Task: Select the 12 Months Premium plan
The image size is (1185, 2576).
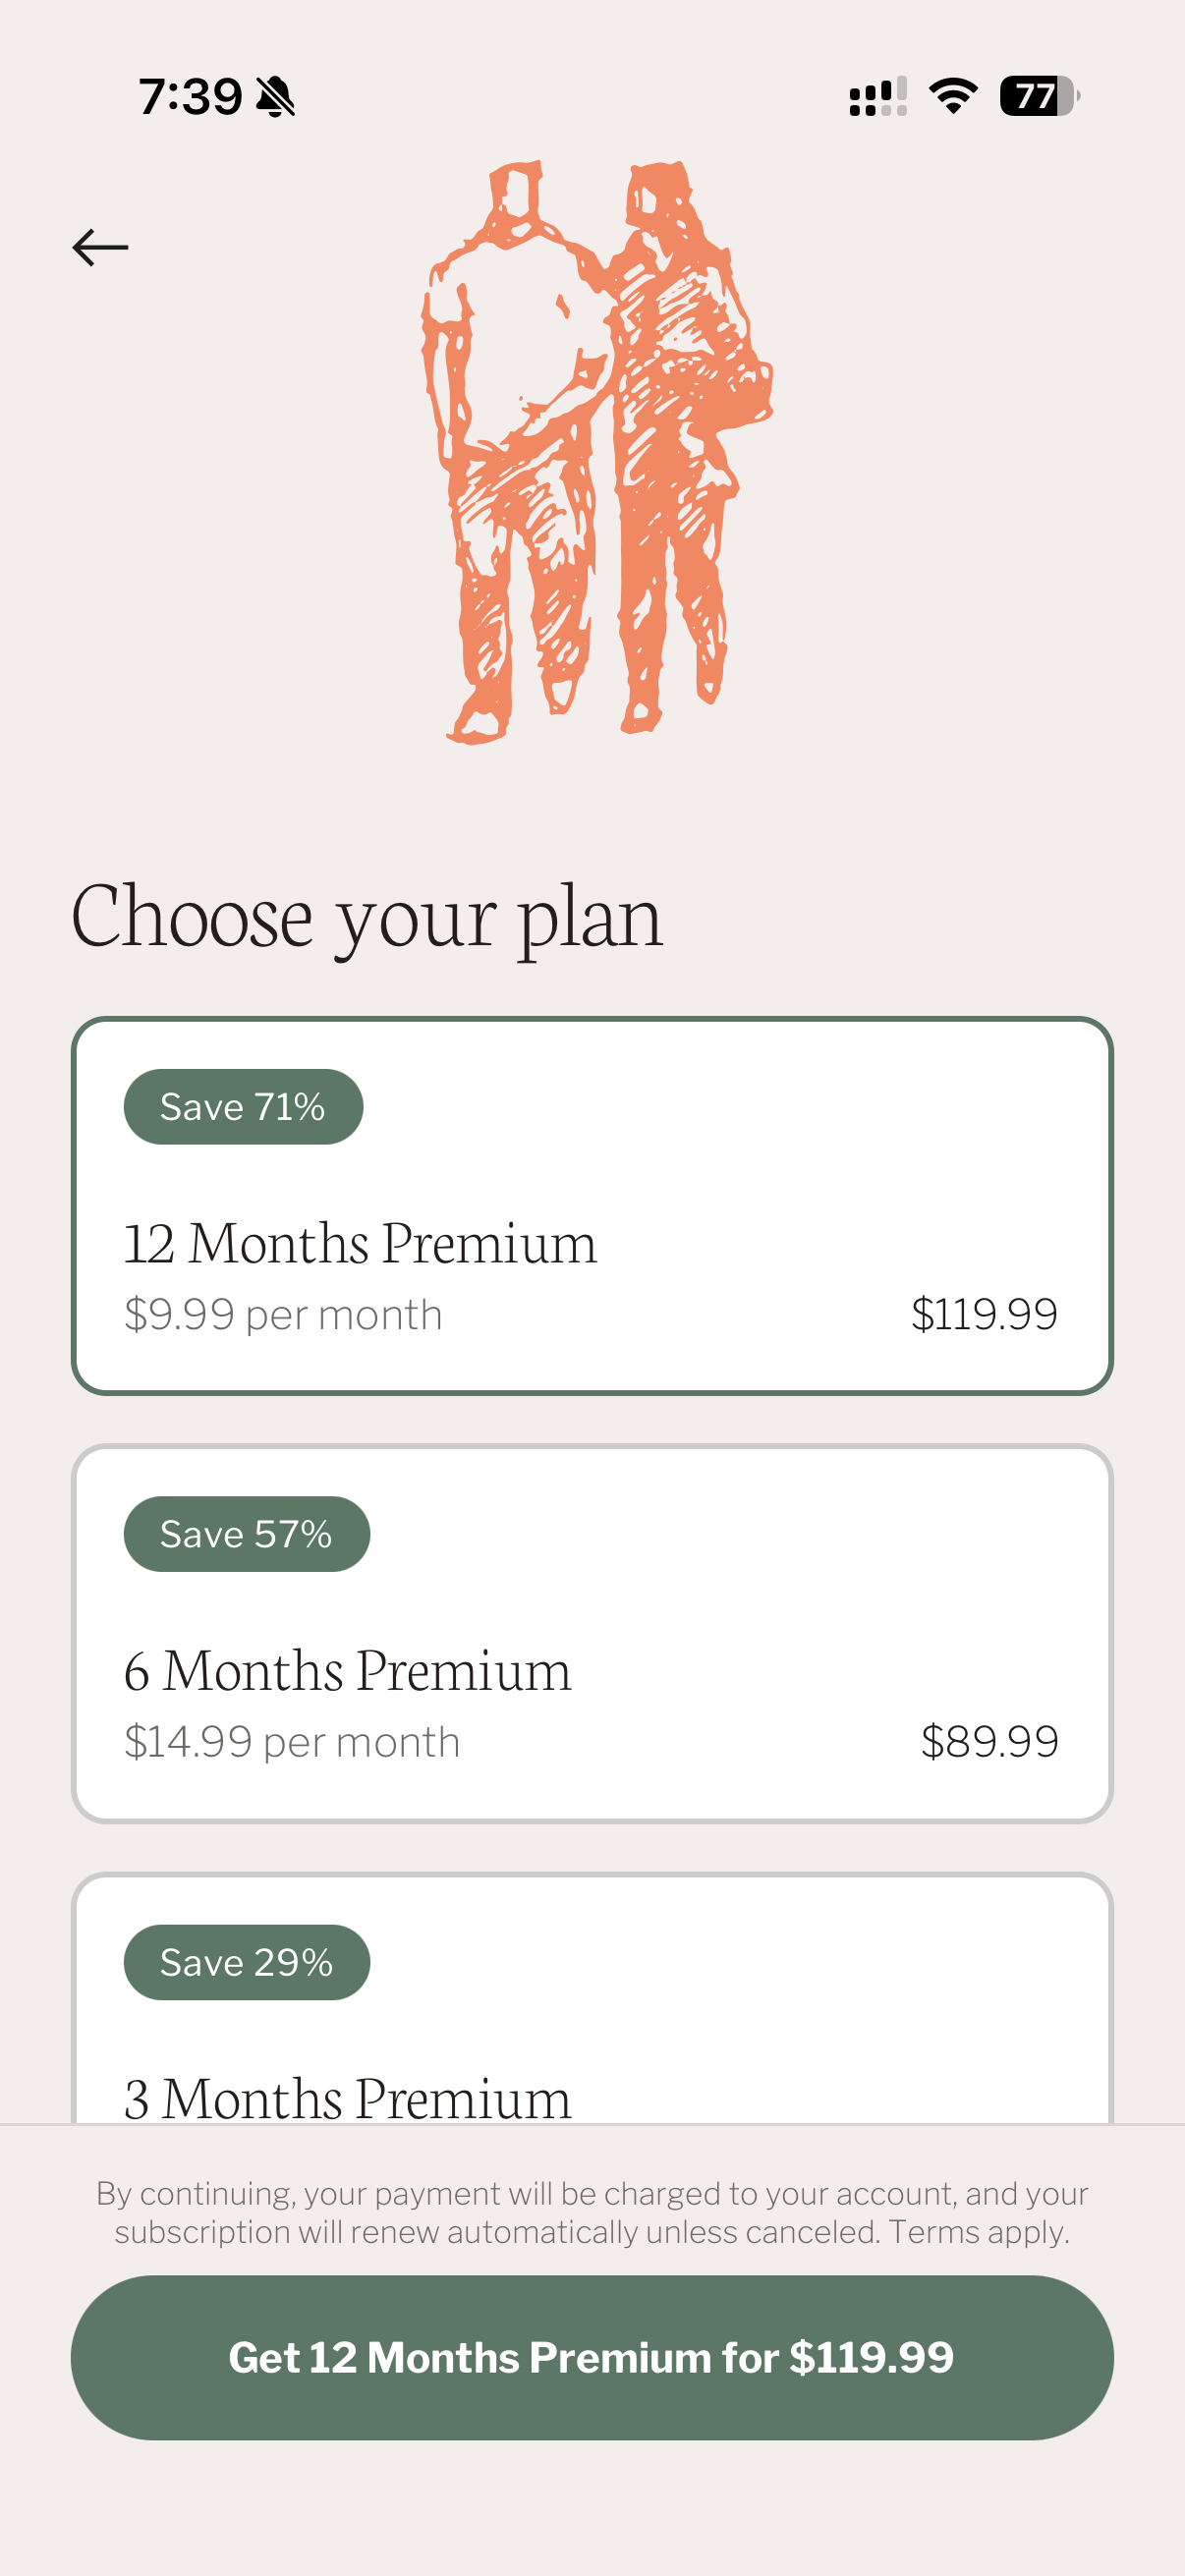Action: (592, 1205)
